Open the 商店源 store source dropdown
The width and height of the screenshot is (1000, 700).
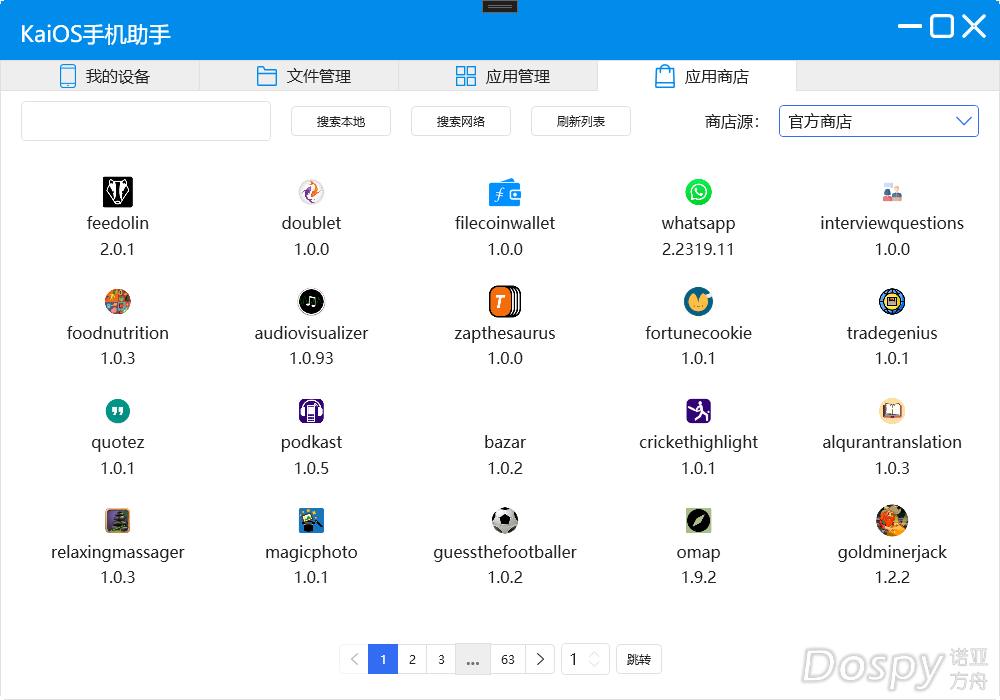coord(878,121)
